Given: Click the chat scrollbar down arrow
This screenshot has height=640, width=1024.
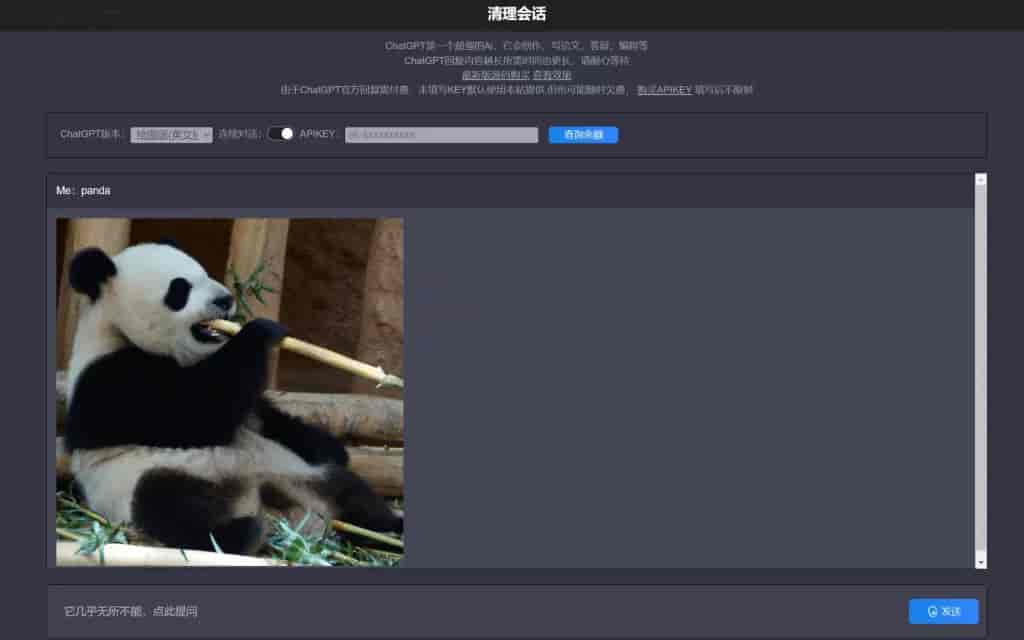Looking at the screenshot, I should (x=980, y=561).
